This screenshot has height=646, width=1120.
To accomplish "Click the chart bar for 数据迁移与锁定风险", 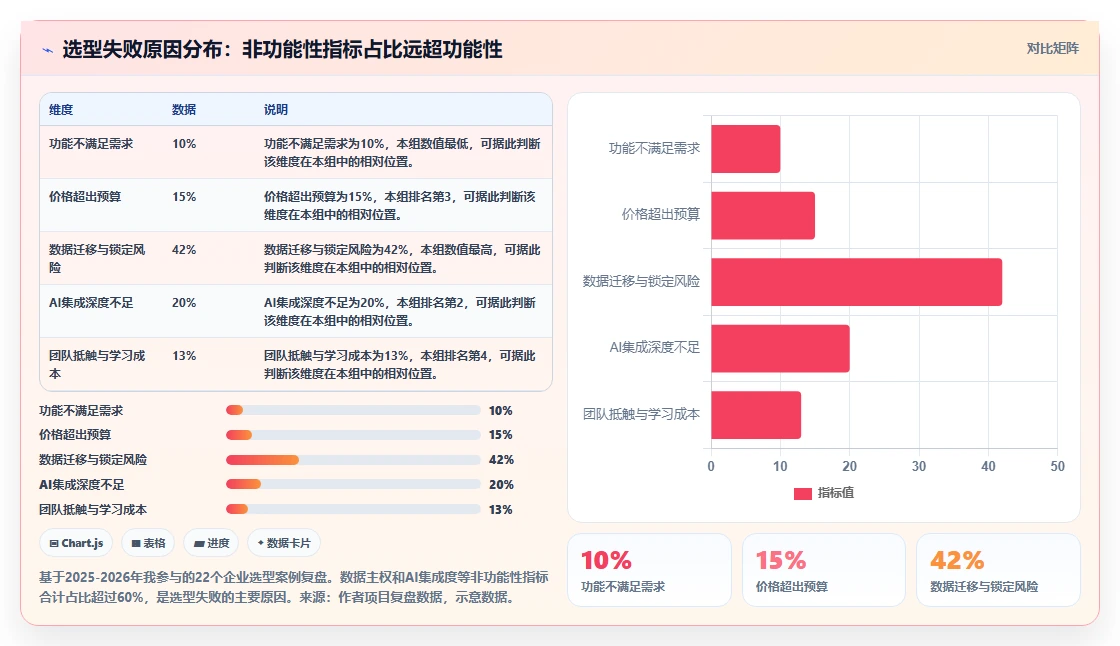I will pyautogui.click(x=856, y=282).
